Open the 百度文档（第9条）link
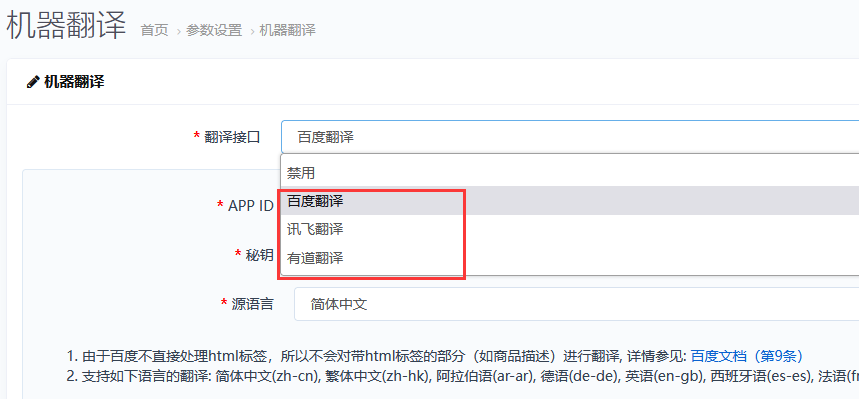 coord(747,356)
